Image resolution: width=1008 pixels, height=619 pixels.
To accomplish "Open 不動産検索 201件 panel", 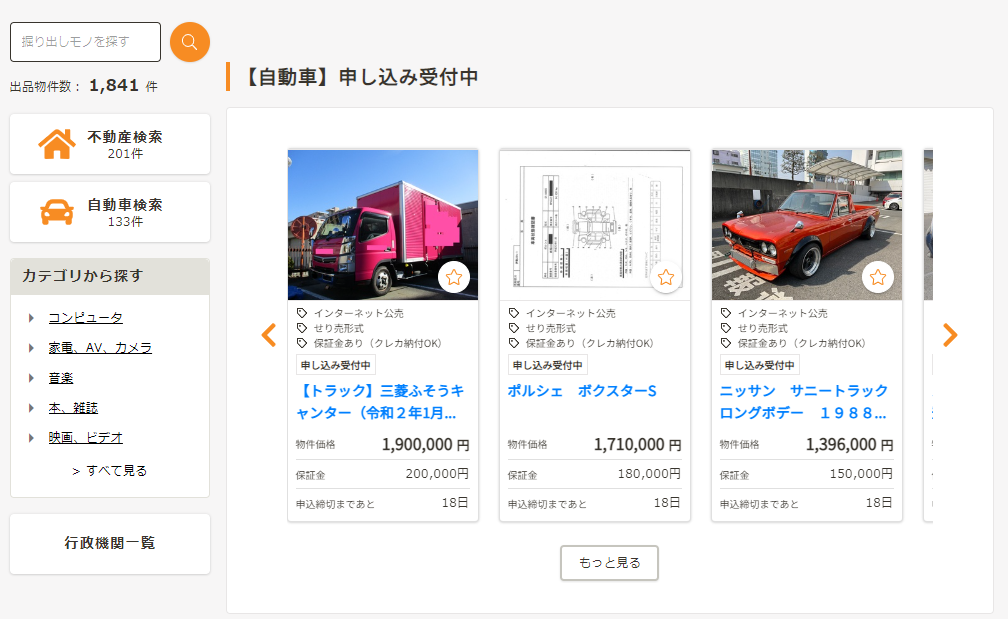I will click(x=110, y=144).
